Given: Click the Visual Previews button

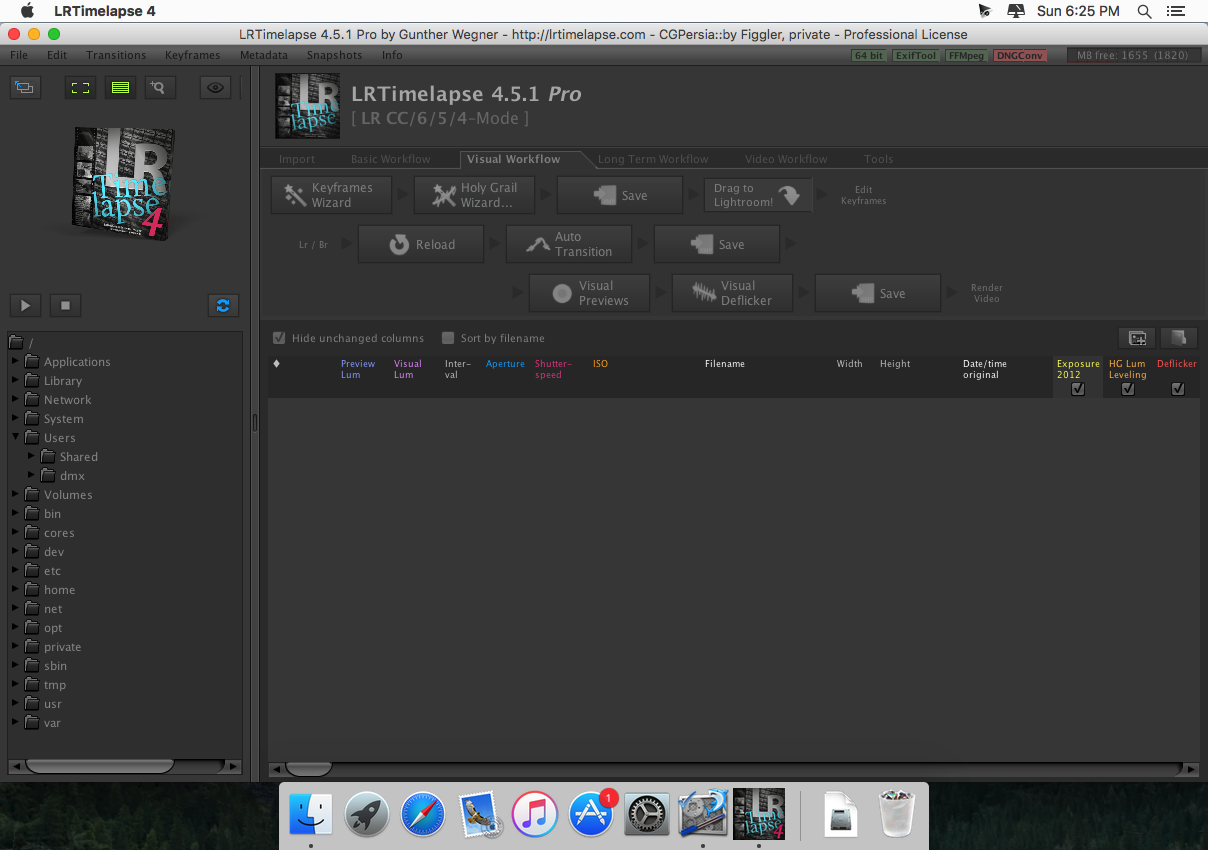Looking at the screenshot, I should click(x=588, y=293).
